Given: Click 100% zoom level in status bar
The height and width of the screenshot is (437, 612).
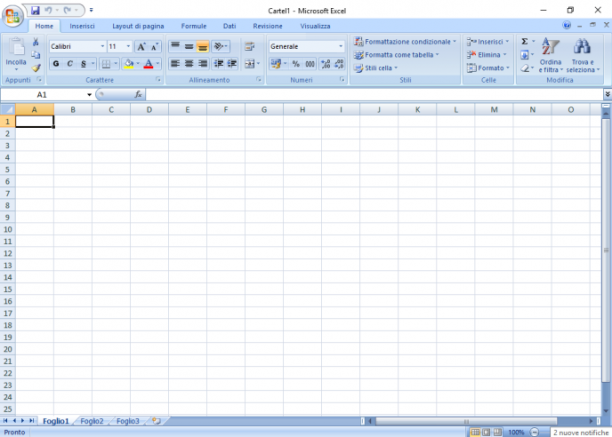Looking at the screenshot, I should click(x=516, y=432).
